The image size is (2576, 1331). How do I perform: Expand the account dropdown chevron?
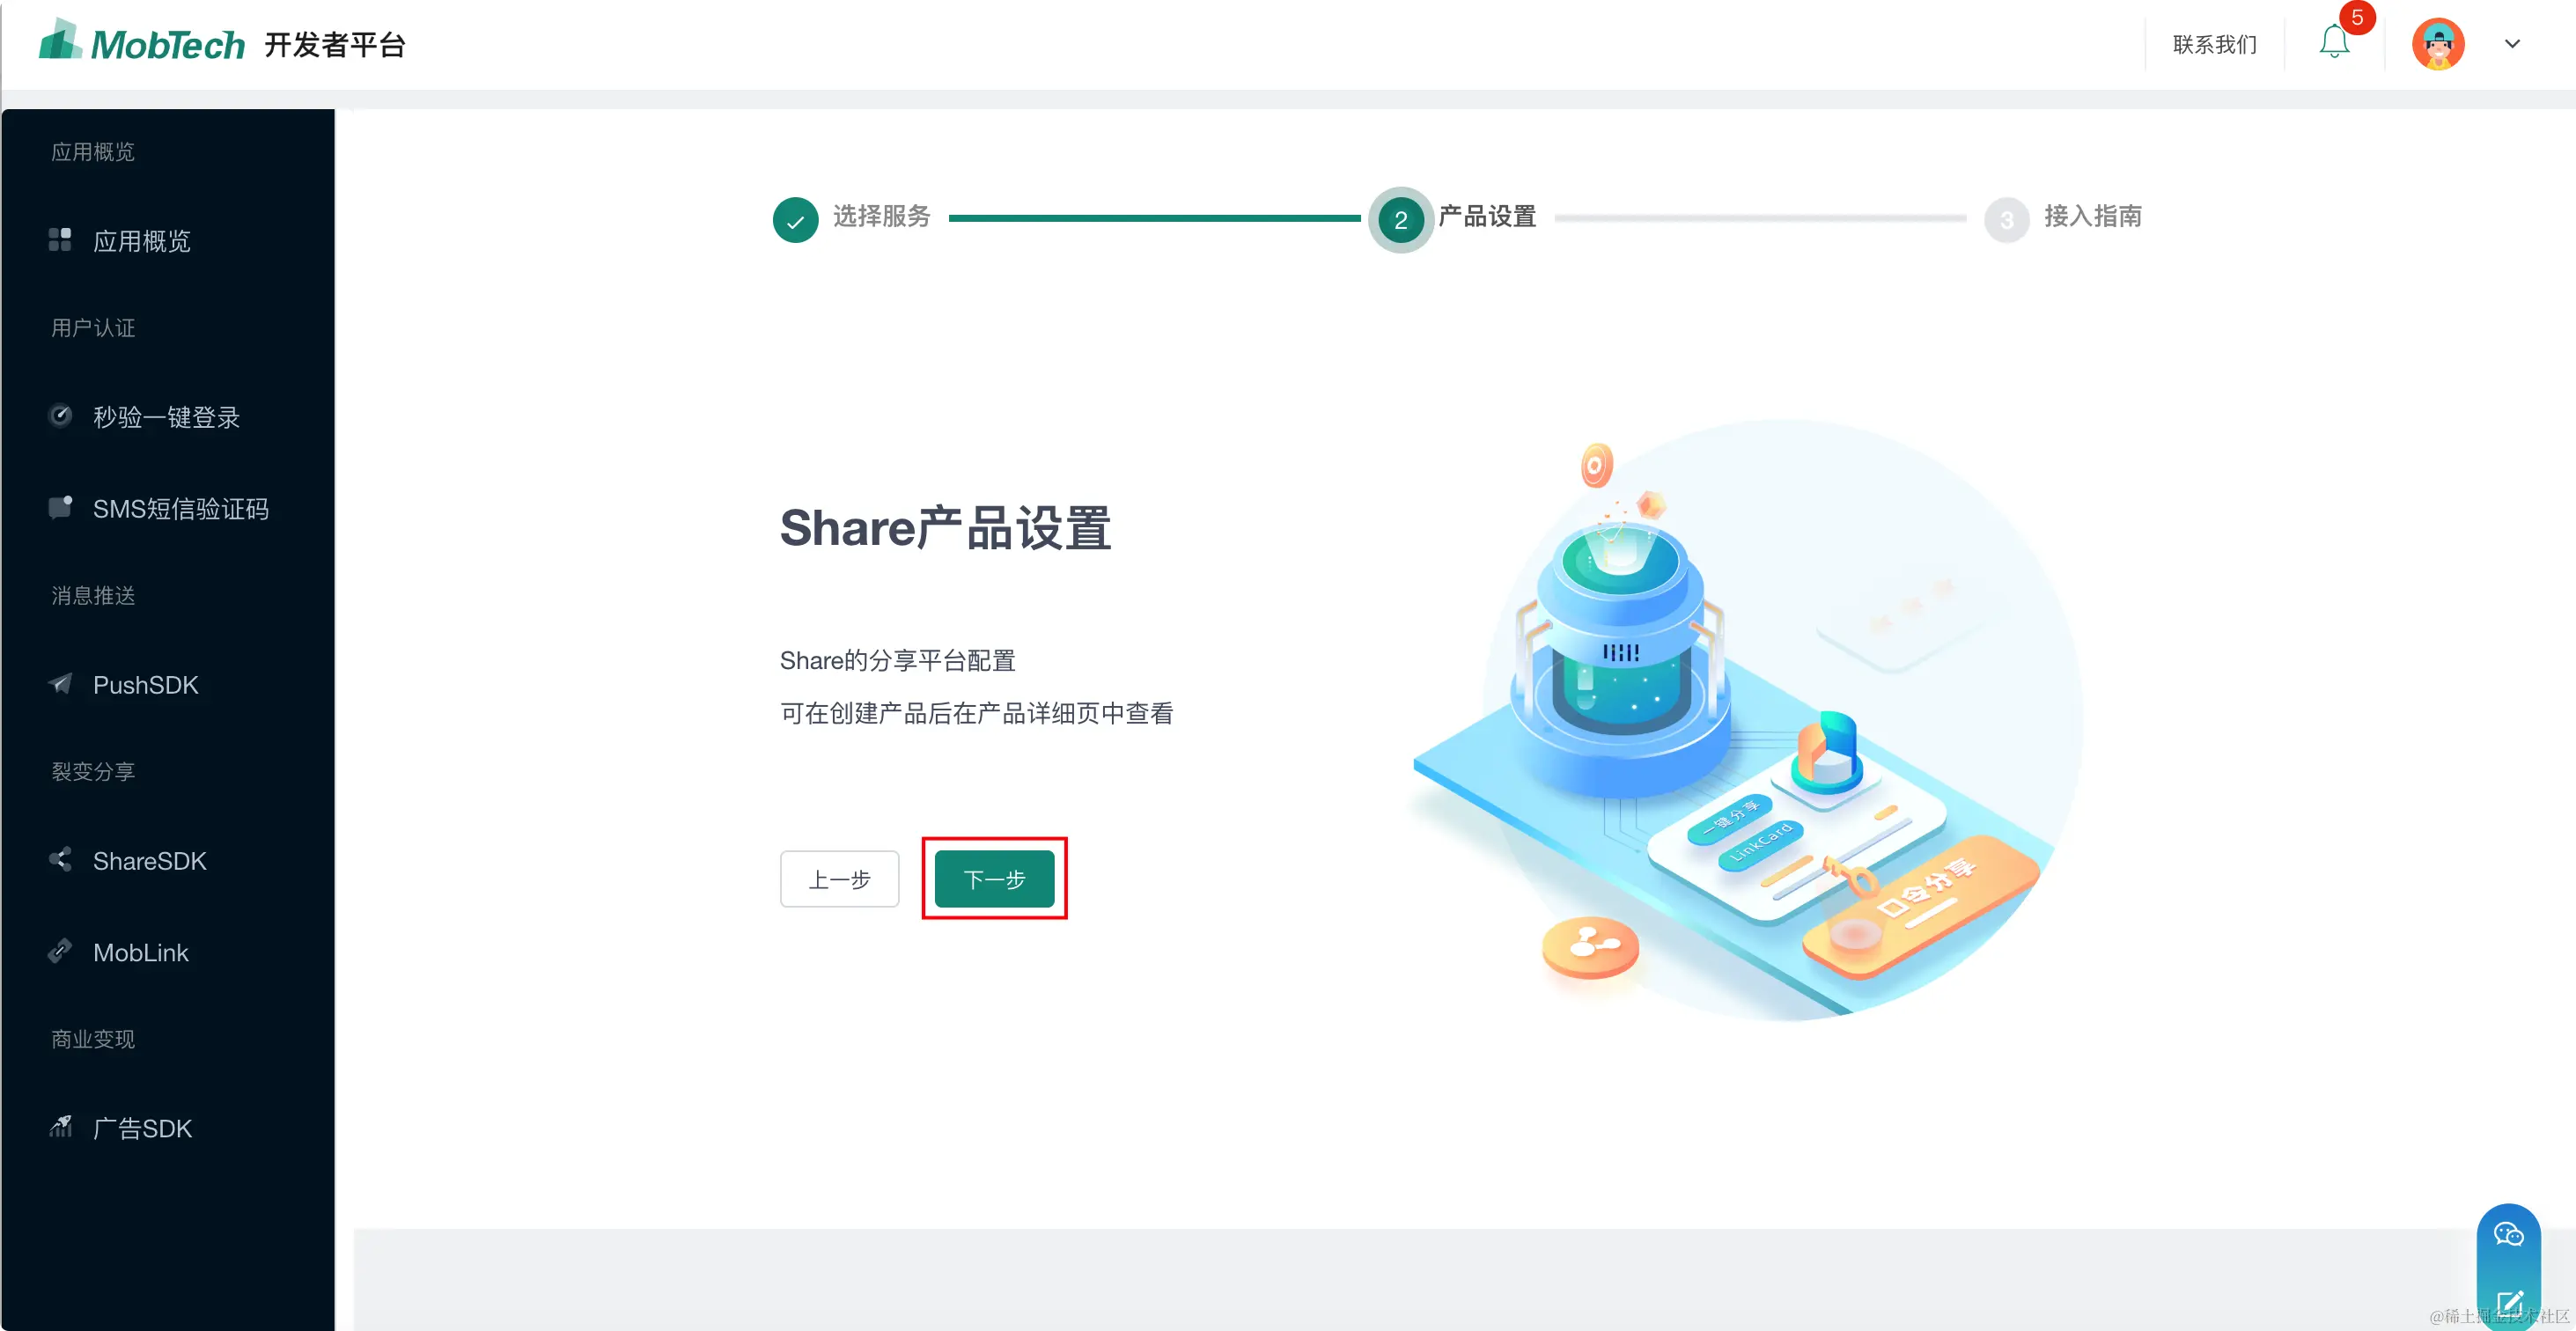click(x=2511, y=44)
